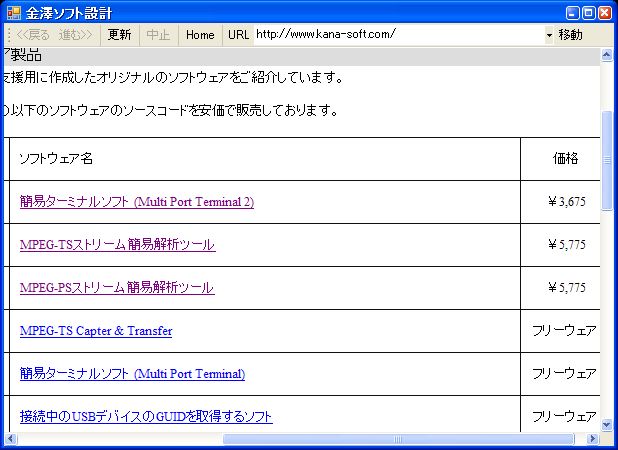Screen dimensions: 618x450
Task: Expand the URL address dropdown arrow
Action: (x=549, y=35)
